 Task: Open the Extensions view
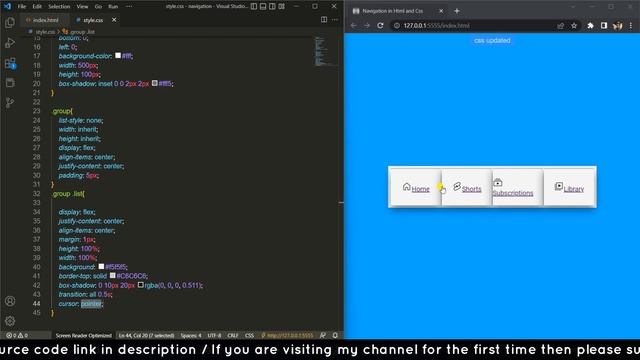coord(10,63)
